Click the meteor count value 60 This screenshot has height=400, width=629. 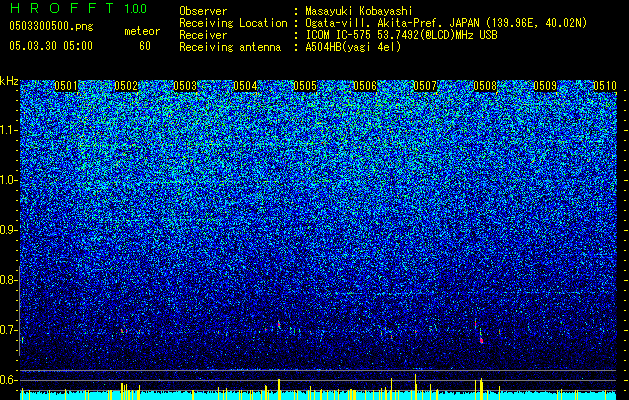tap(145, 46)
